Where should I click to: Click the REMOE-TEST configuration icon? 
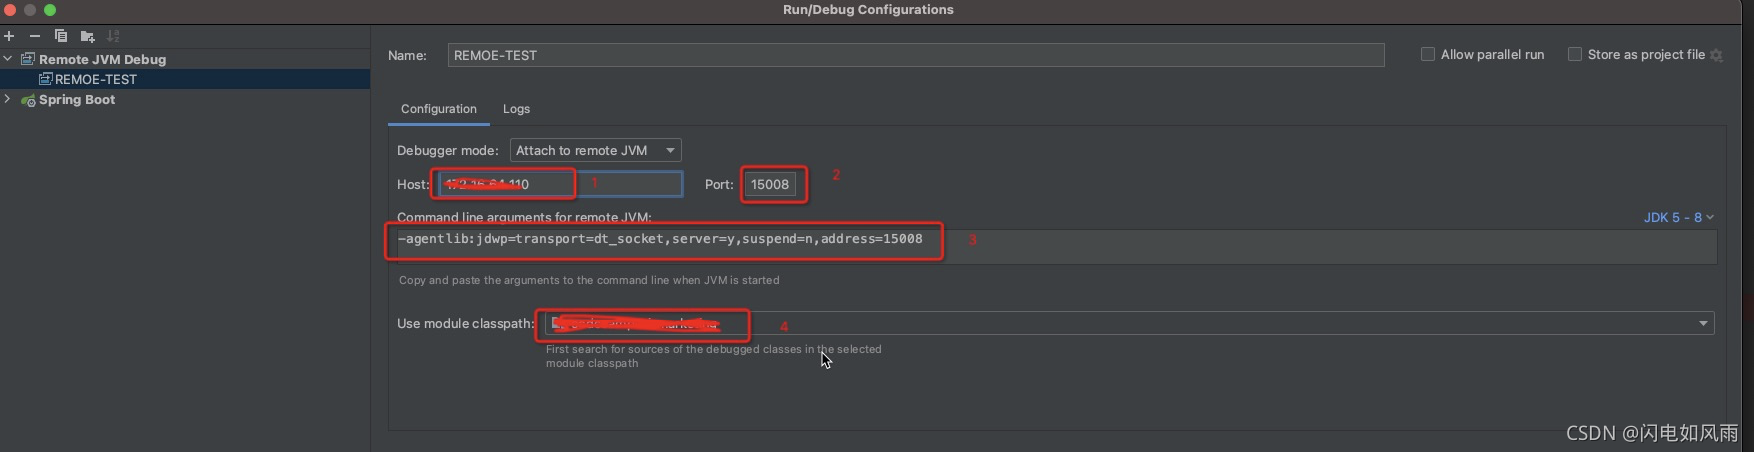coord(45,79)
